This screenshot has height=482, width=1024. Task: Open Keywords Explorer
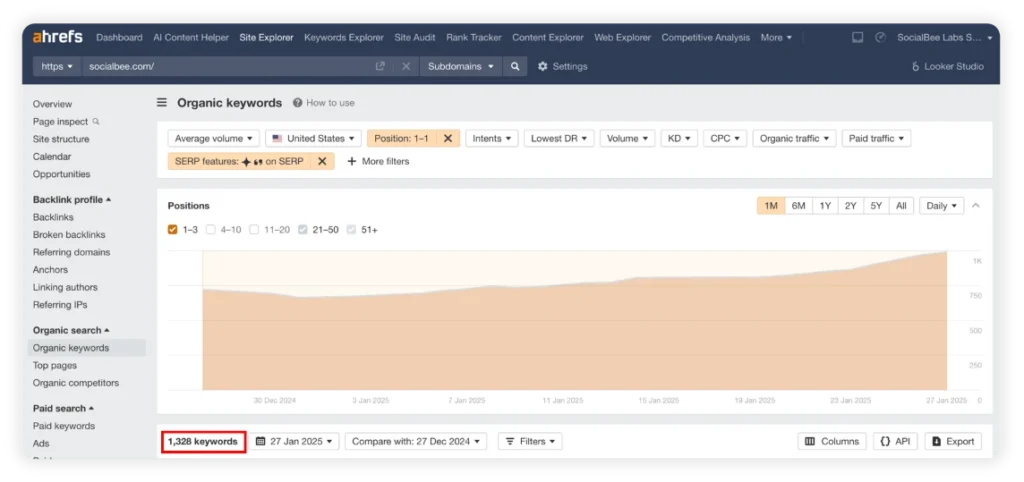coord(344,37)
